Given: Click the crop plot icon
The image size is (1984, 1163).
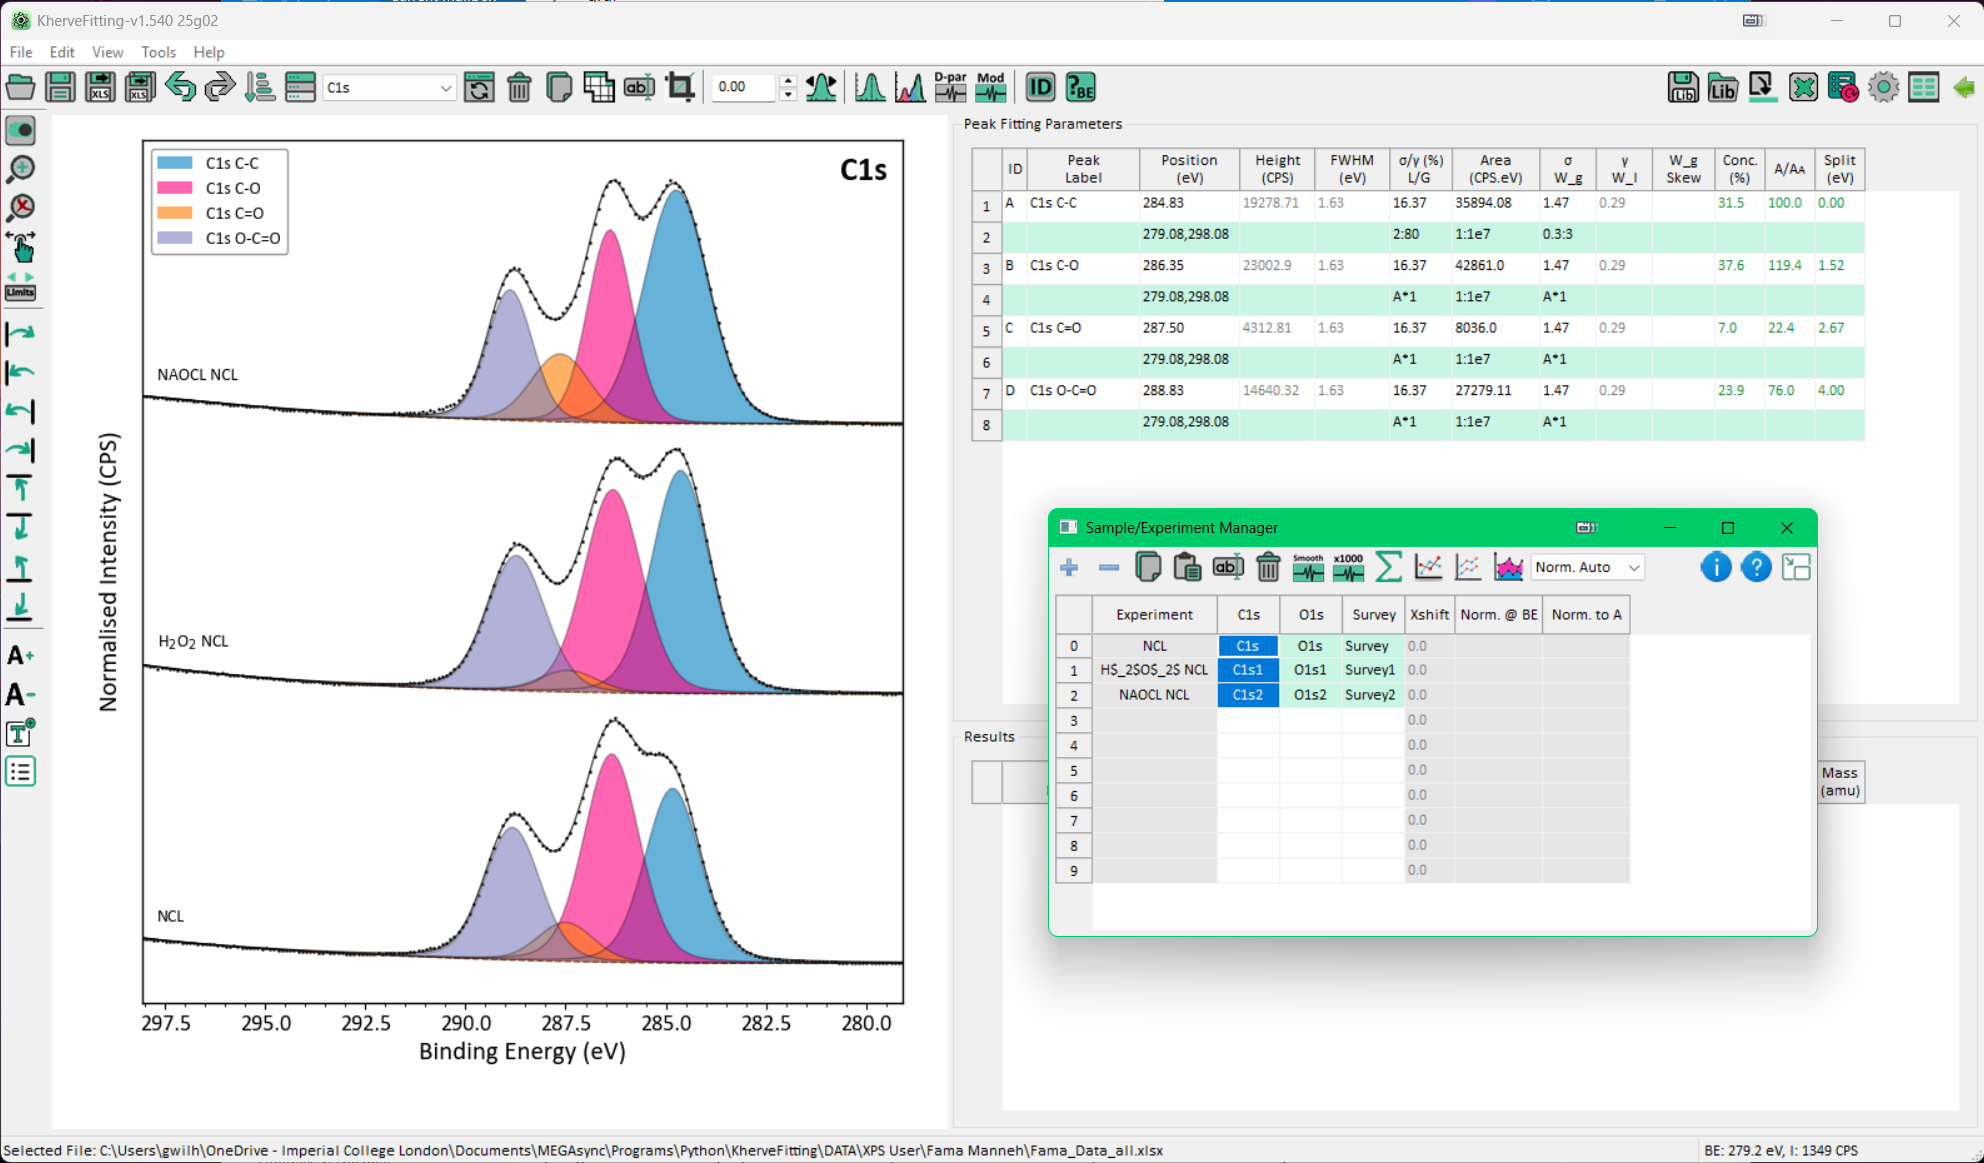Looking at the screenshot, I should point(680,87).
